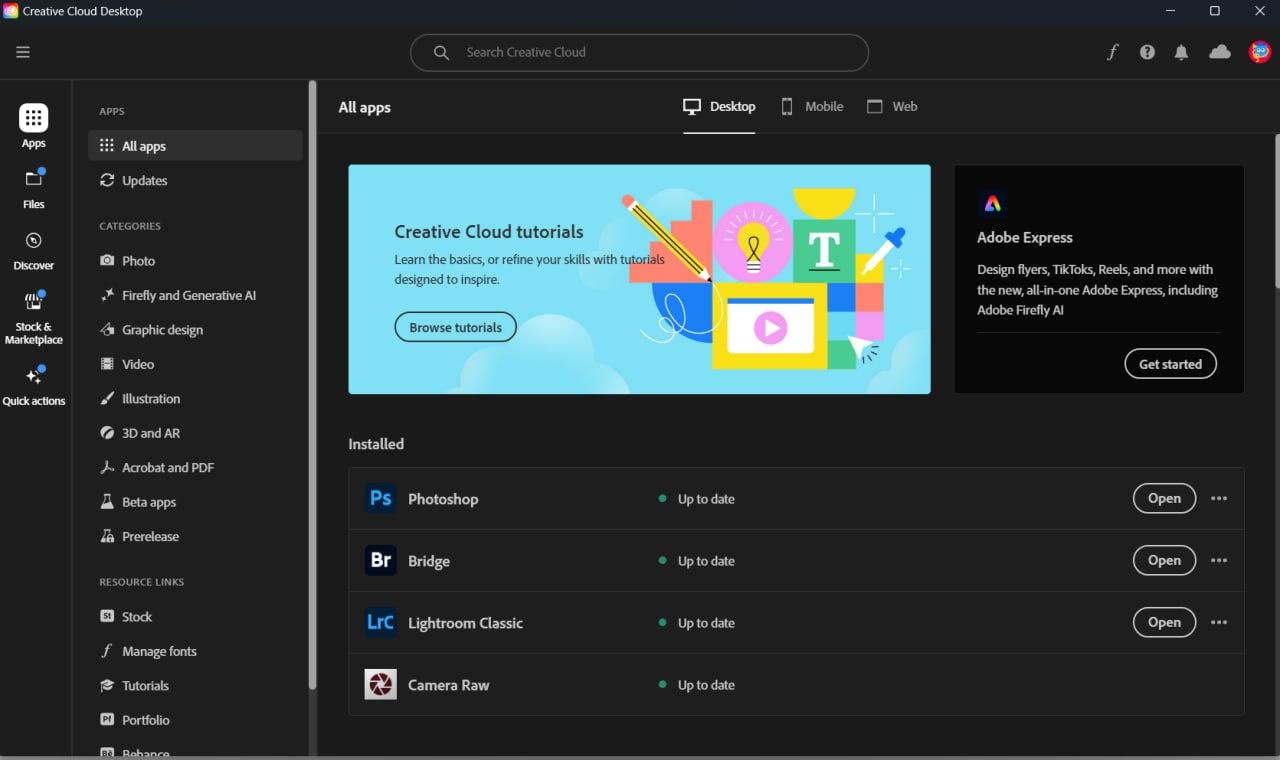Click Get started for Adobe Express

(1170, 364)
